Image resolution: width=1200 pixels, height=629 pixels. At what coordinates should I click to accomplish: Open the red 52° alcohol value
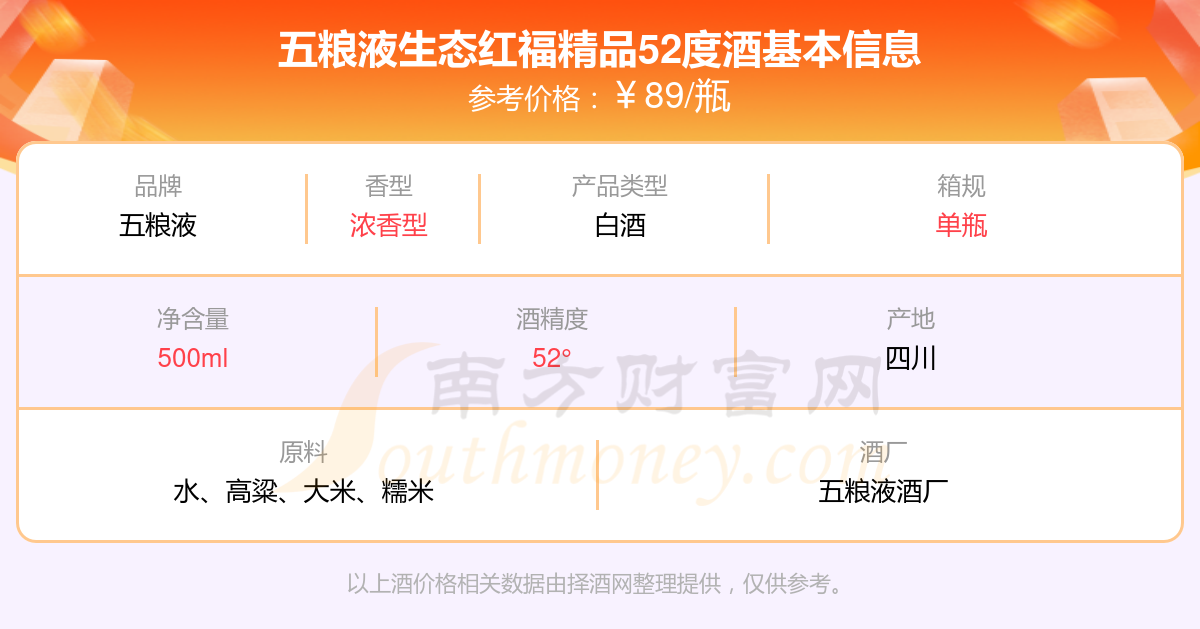pyautogui.click(x=552, y=358)
